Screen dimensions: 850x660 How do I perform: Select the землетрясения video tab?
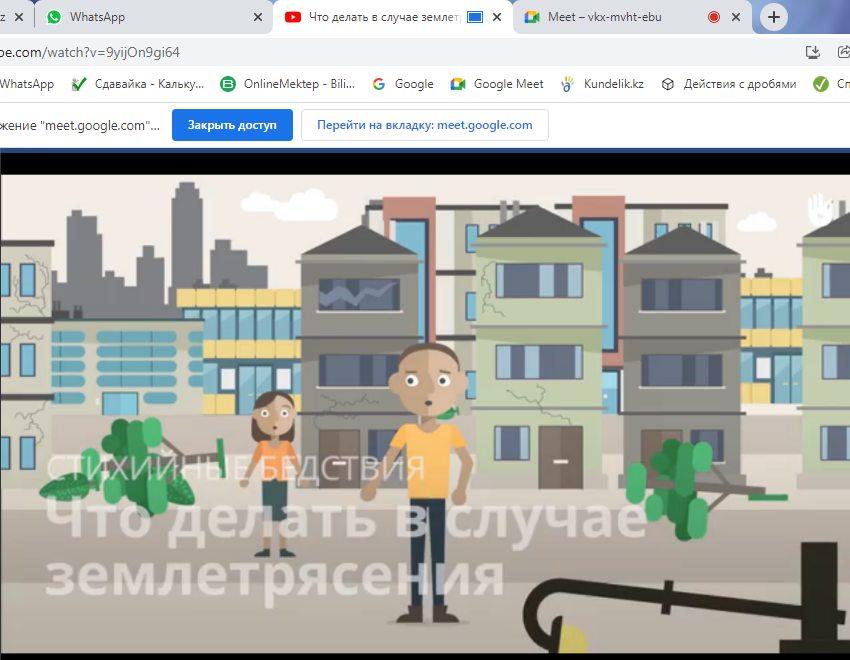pyautogui.click(x=380, y=17)
